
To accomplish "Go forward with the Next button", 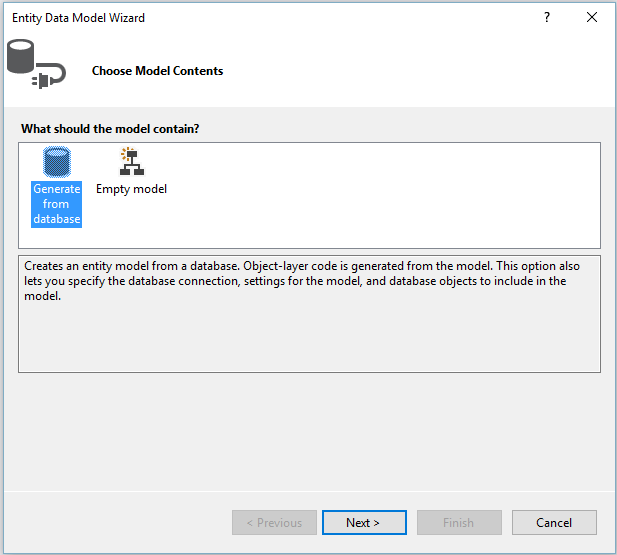I will click(364, 522).
